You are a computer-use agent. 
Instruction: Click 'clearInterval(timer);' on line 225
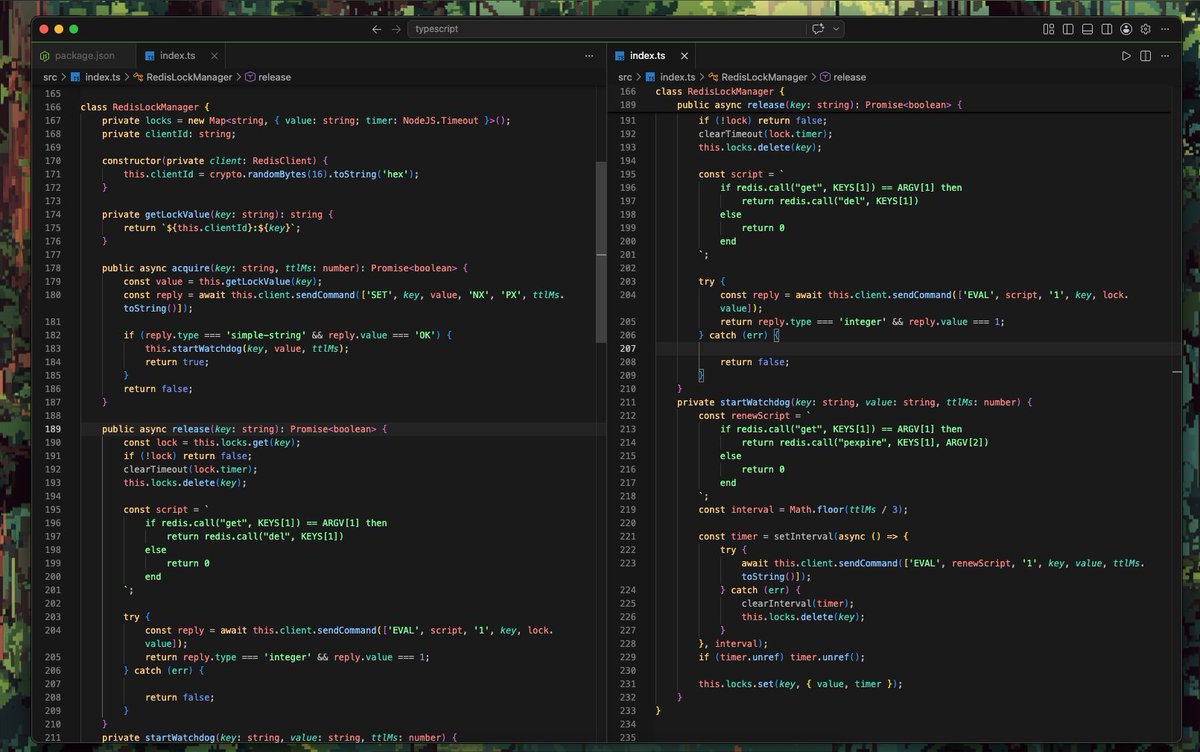point(798,603)
